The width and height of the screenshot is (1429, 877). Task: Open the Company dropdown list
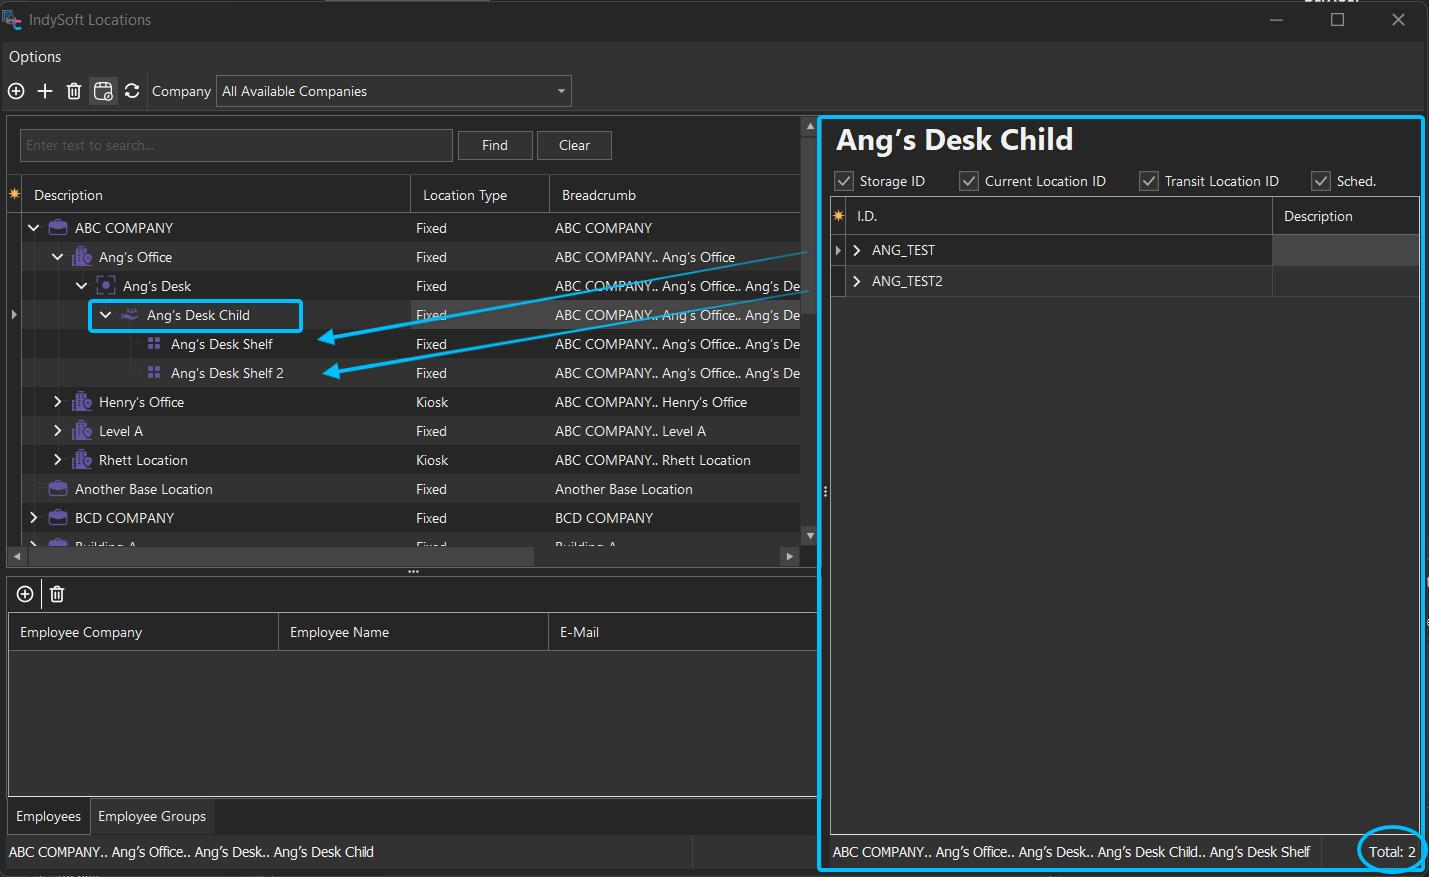click(x=561, y=91)
